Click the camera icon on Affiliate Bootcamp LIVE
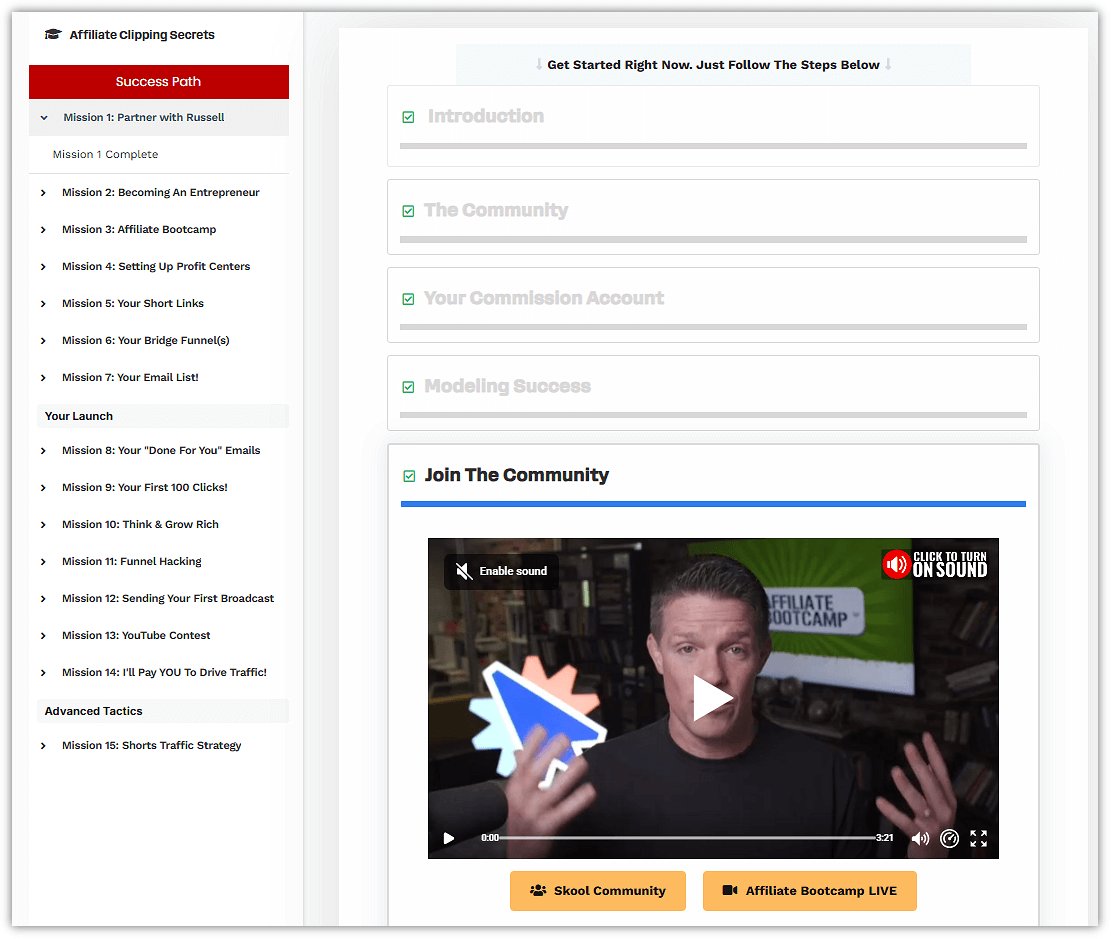The width and height of the screenshot is (1111, 939). [730, 890]
